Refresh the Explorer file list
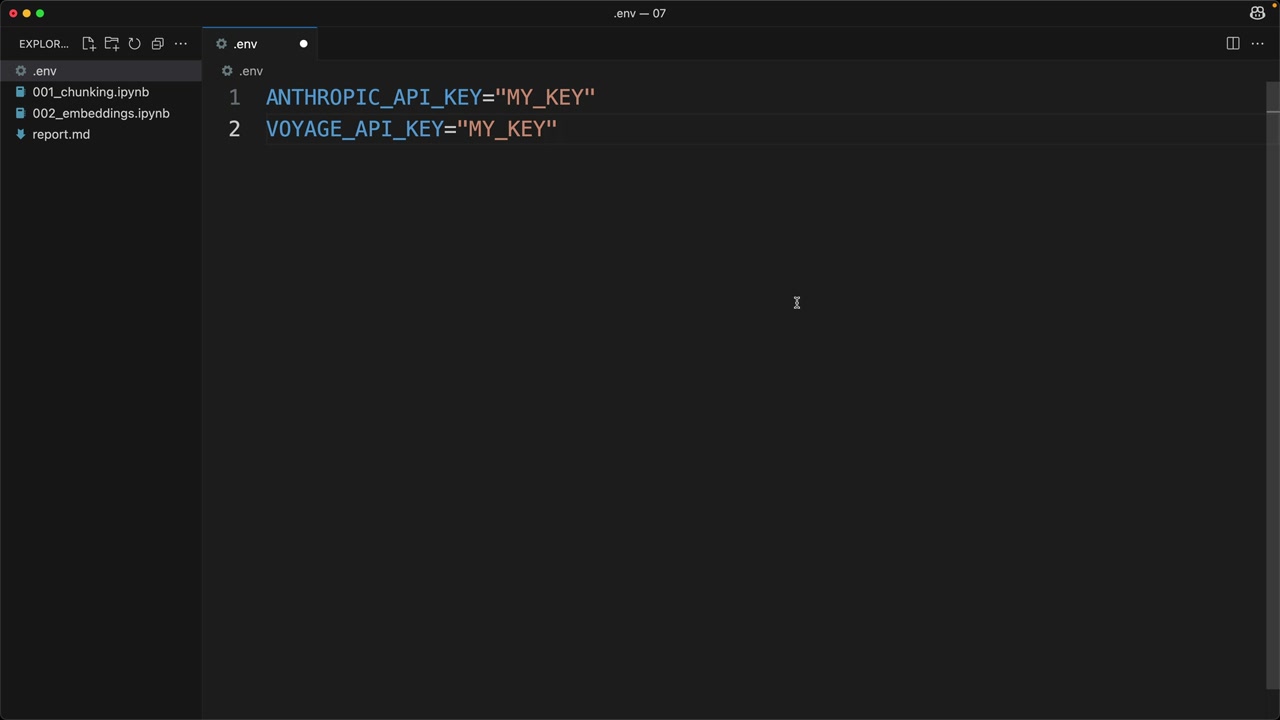Screen dimensions: 1280x720 [135, 44]
